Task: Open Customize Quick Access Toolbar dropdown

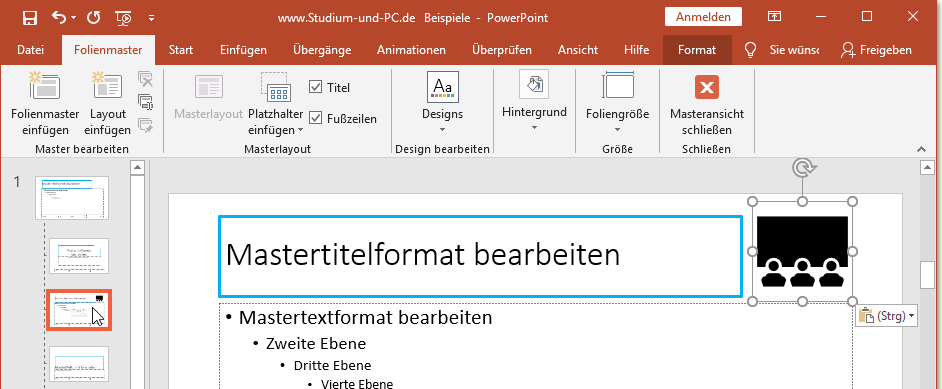Action: pyautogui.click(x=151, y=18)
